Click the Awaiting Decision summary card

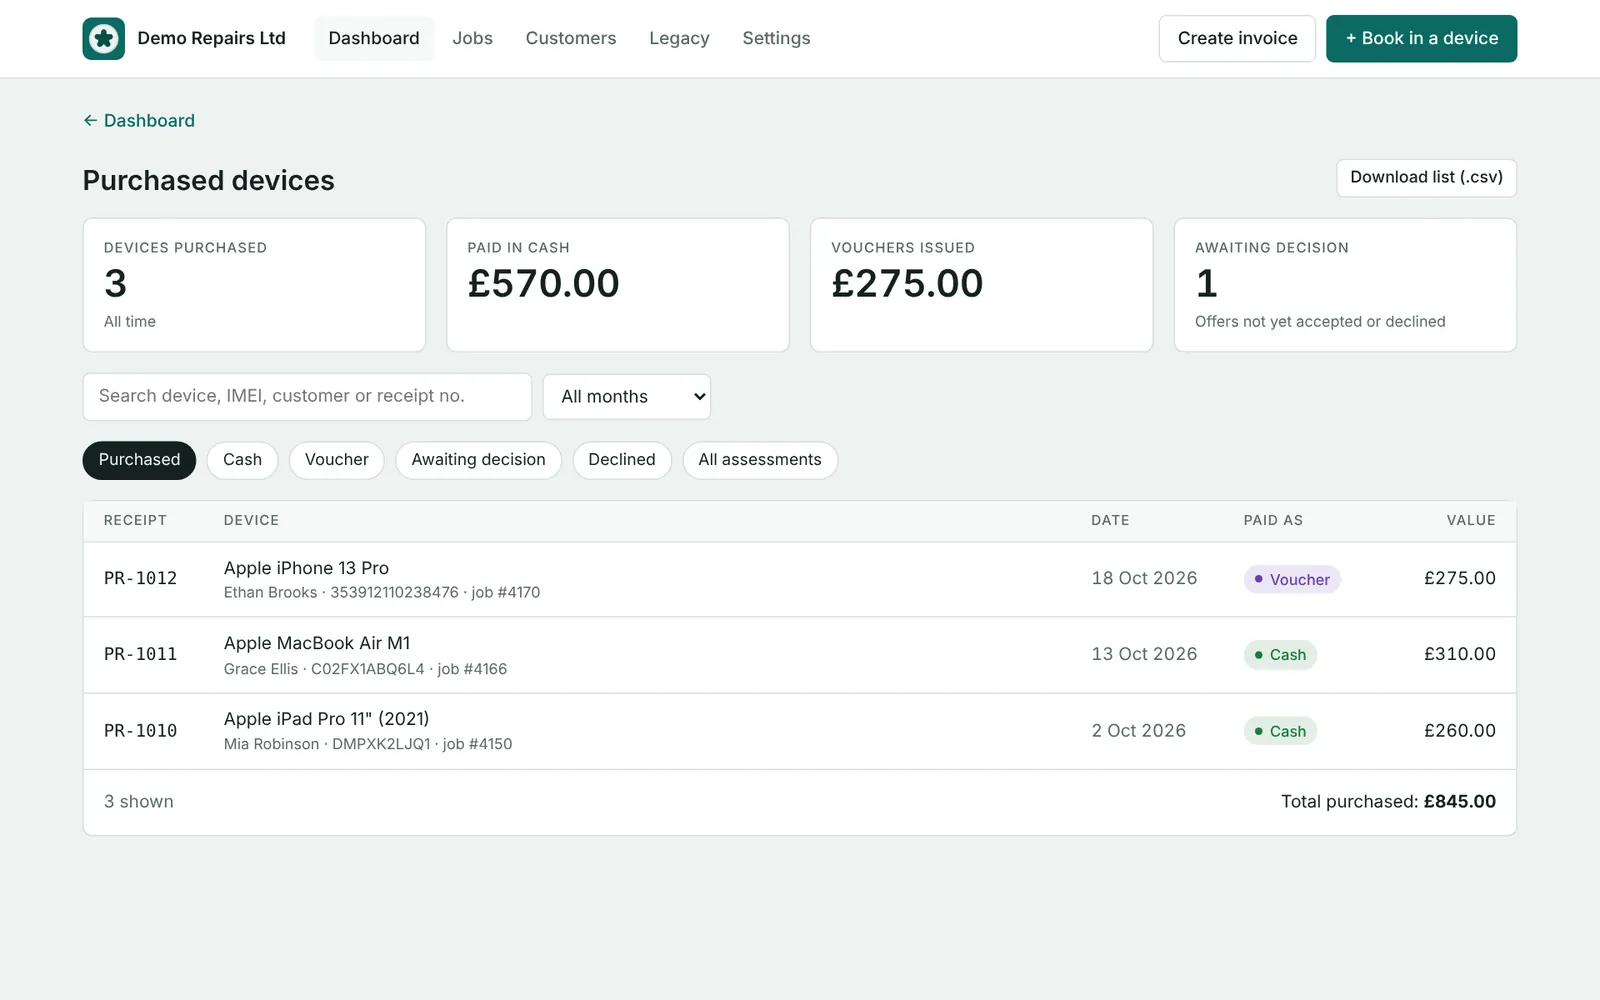1345,285
